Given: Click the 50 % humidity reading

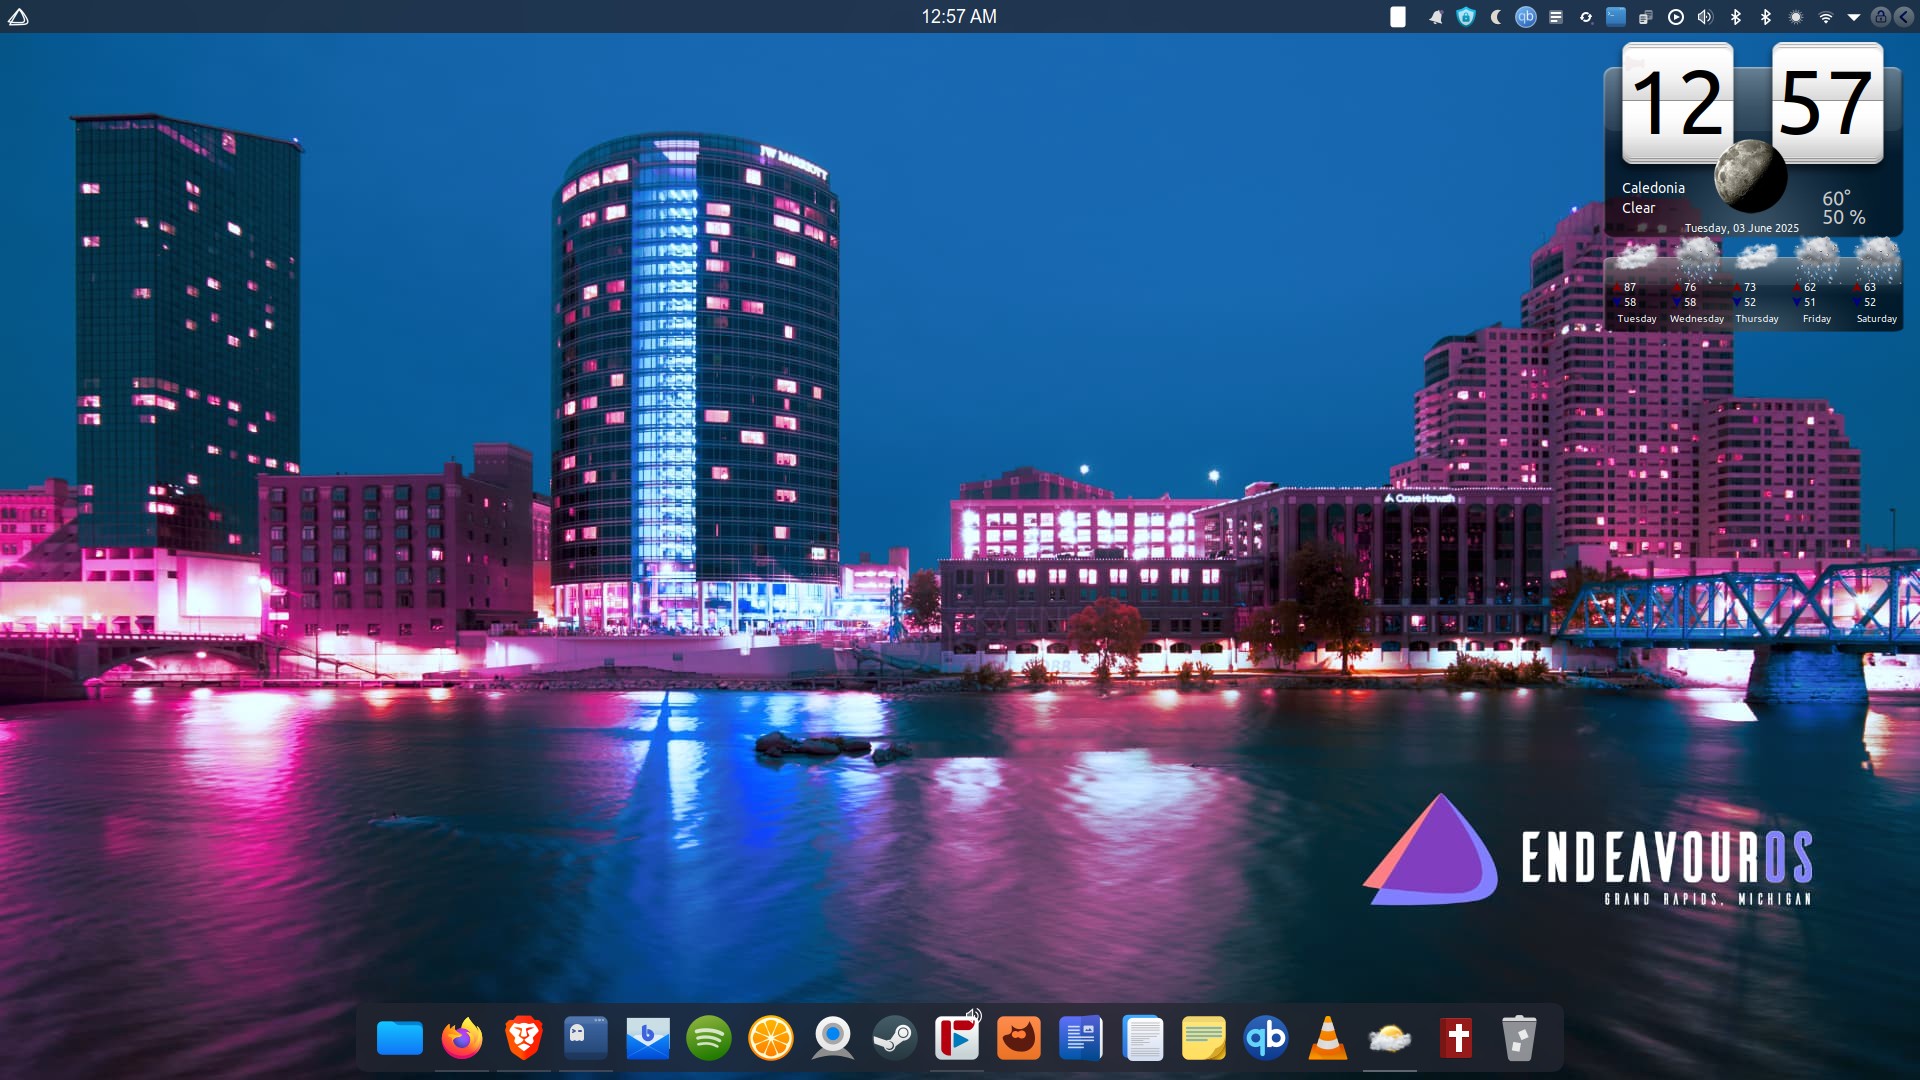Looking at the screenshot, I should [1843, 217].
